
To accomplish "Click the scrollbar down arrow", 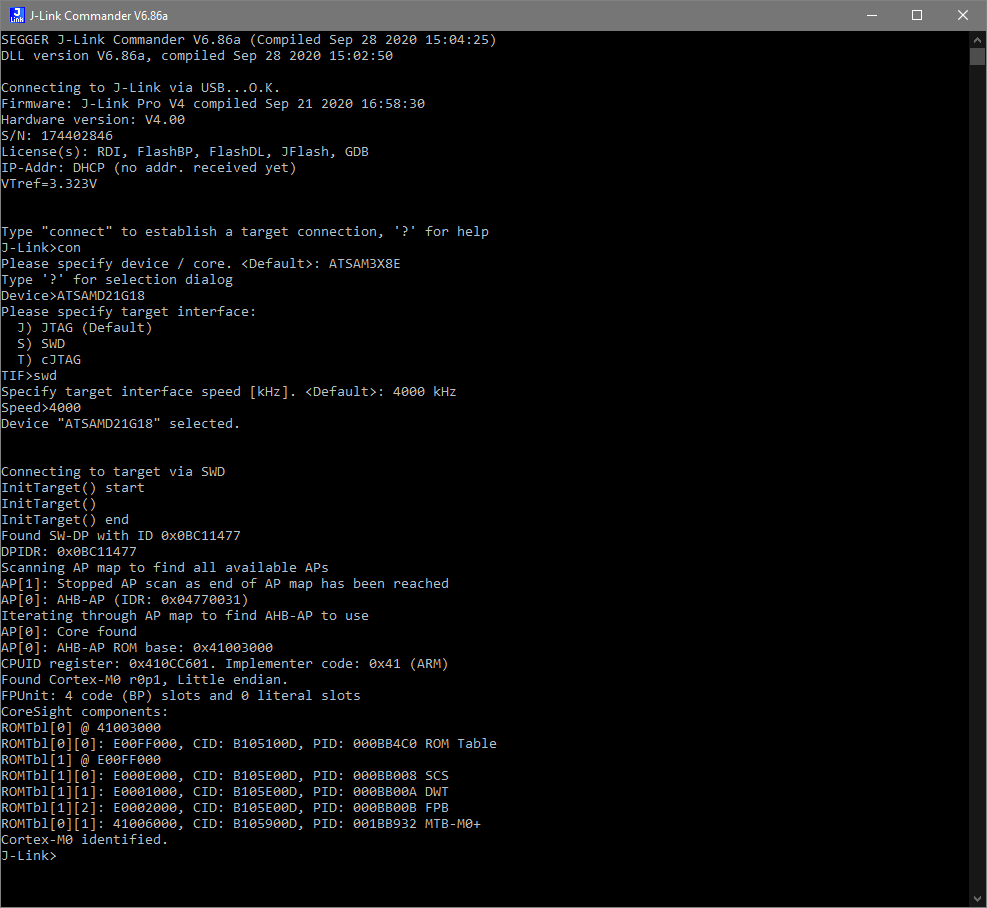I will pos(977,899).
